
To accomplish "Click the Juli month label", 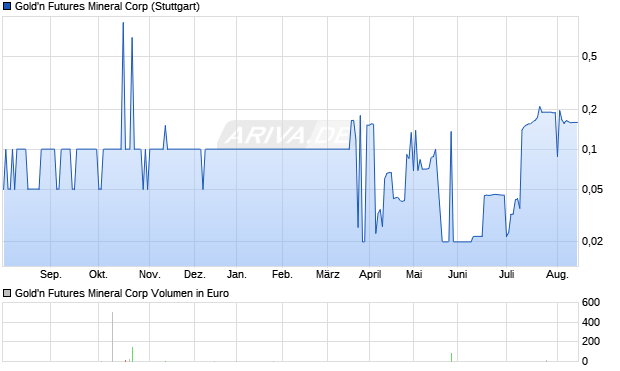I will 507,274.
